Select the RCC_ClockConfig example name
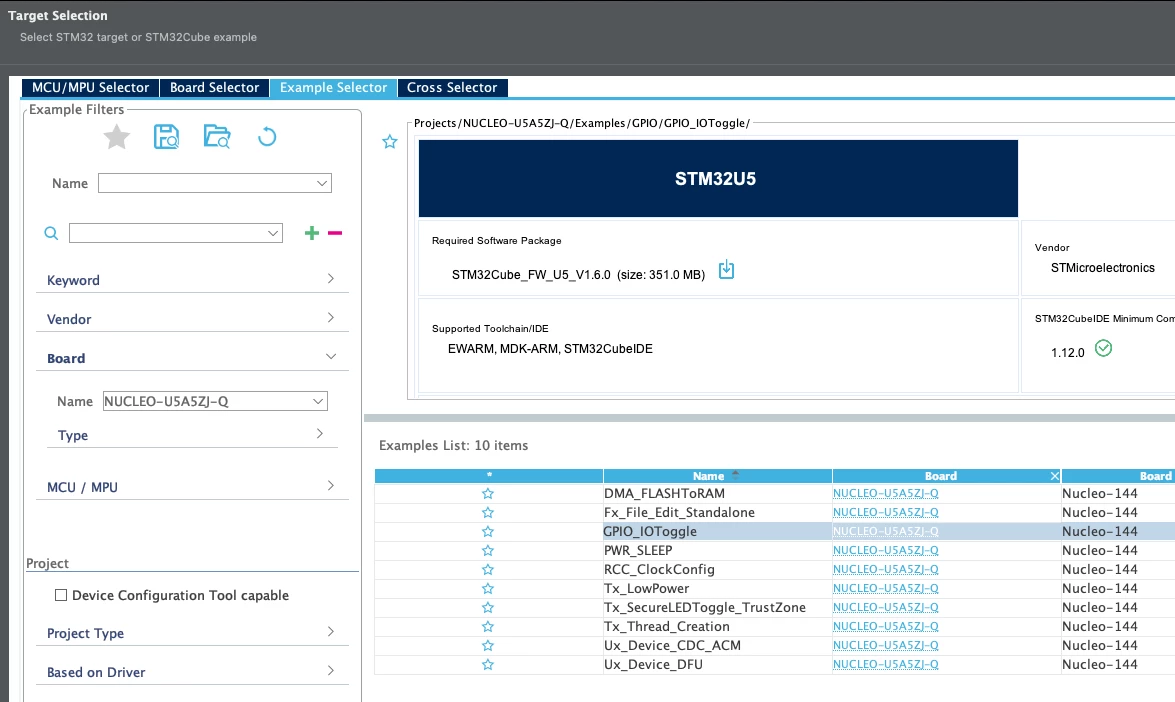 (x=659, y=569)
